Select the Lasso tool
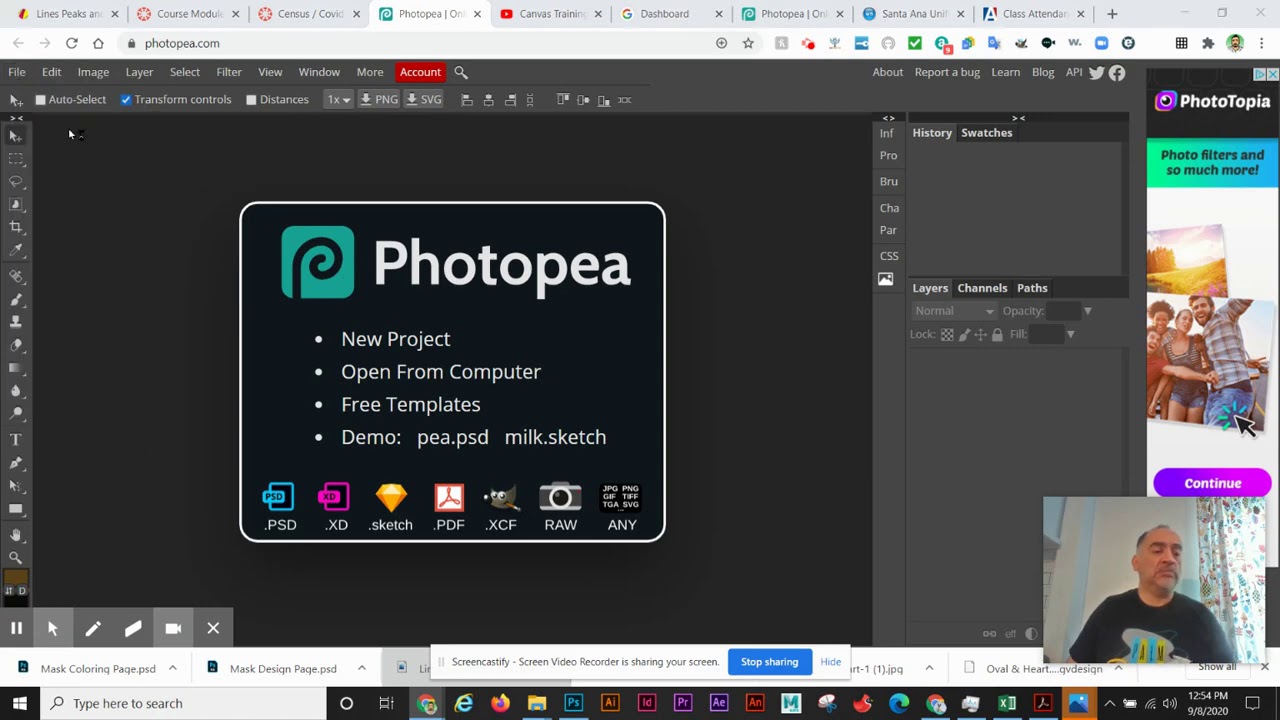The width and height of the screenshot is (1280, 720). click(15, 182)
